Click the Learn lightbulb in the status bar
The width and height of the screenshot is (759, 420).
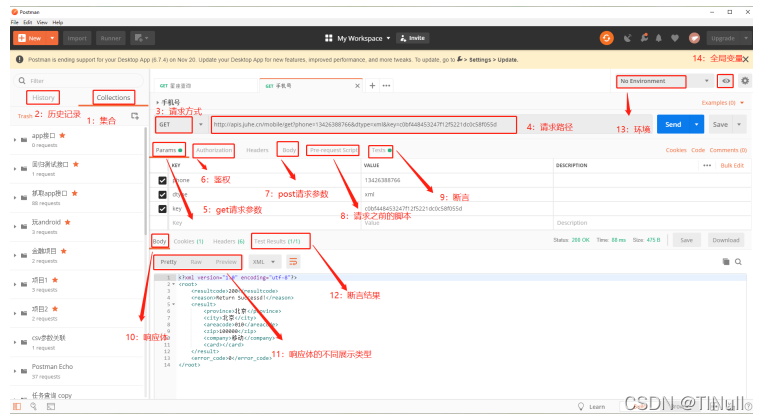pyautogui.click(x=581, y=406)
